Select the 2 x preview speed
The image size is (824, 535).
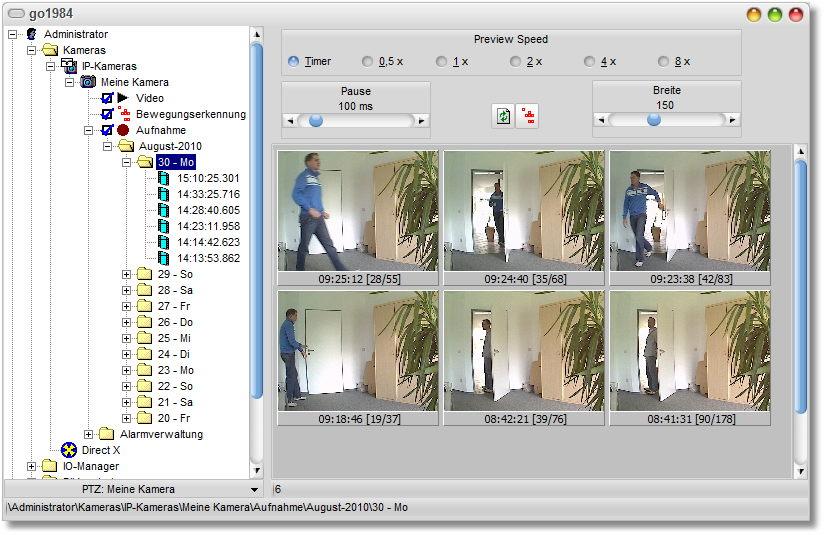(516, 61)
